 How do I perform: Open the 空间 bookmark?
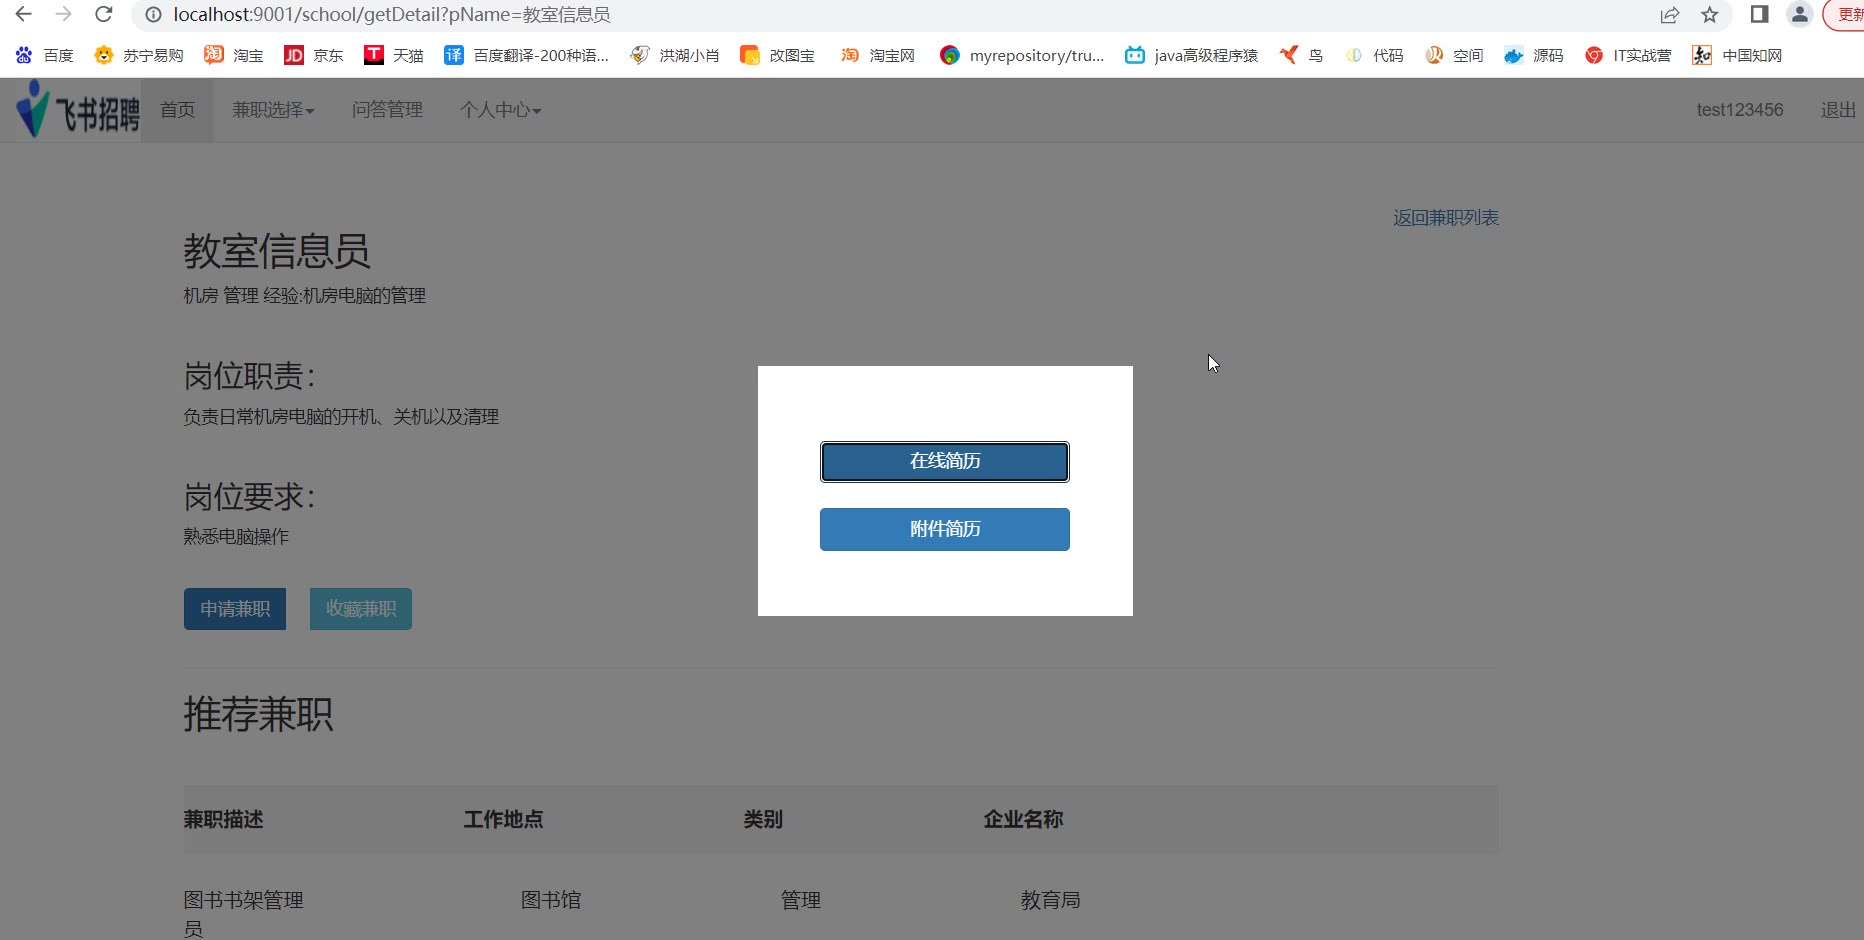(x=1454, y=55)
